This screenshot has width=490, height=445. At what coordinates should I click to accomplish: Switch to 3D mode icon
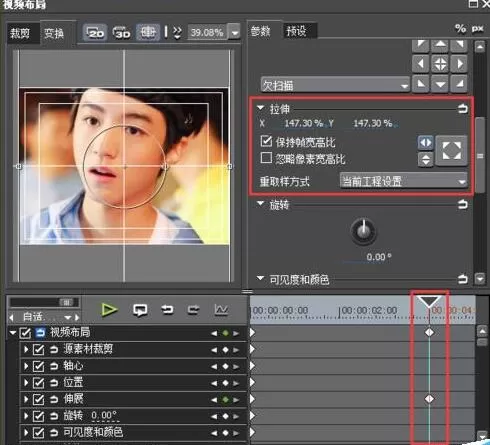tap(122, 33)
